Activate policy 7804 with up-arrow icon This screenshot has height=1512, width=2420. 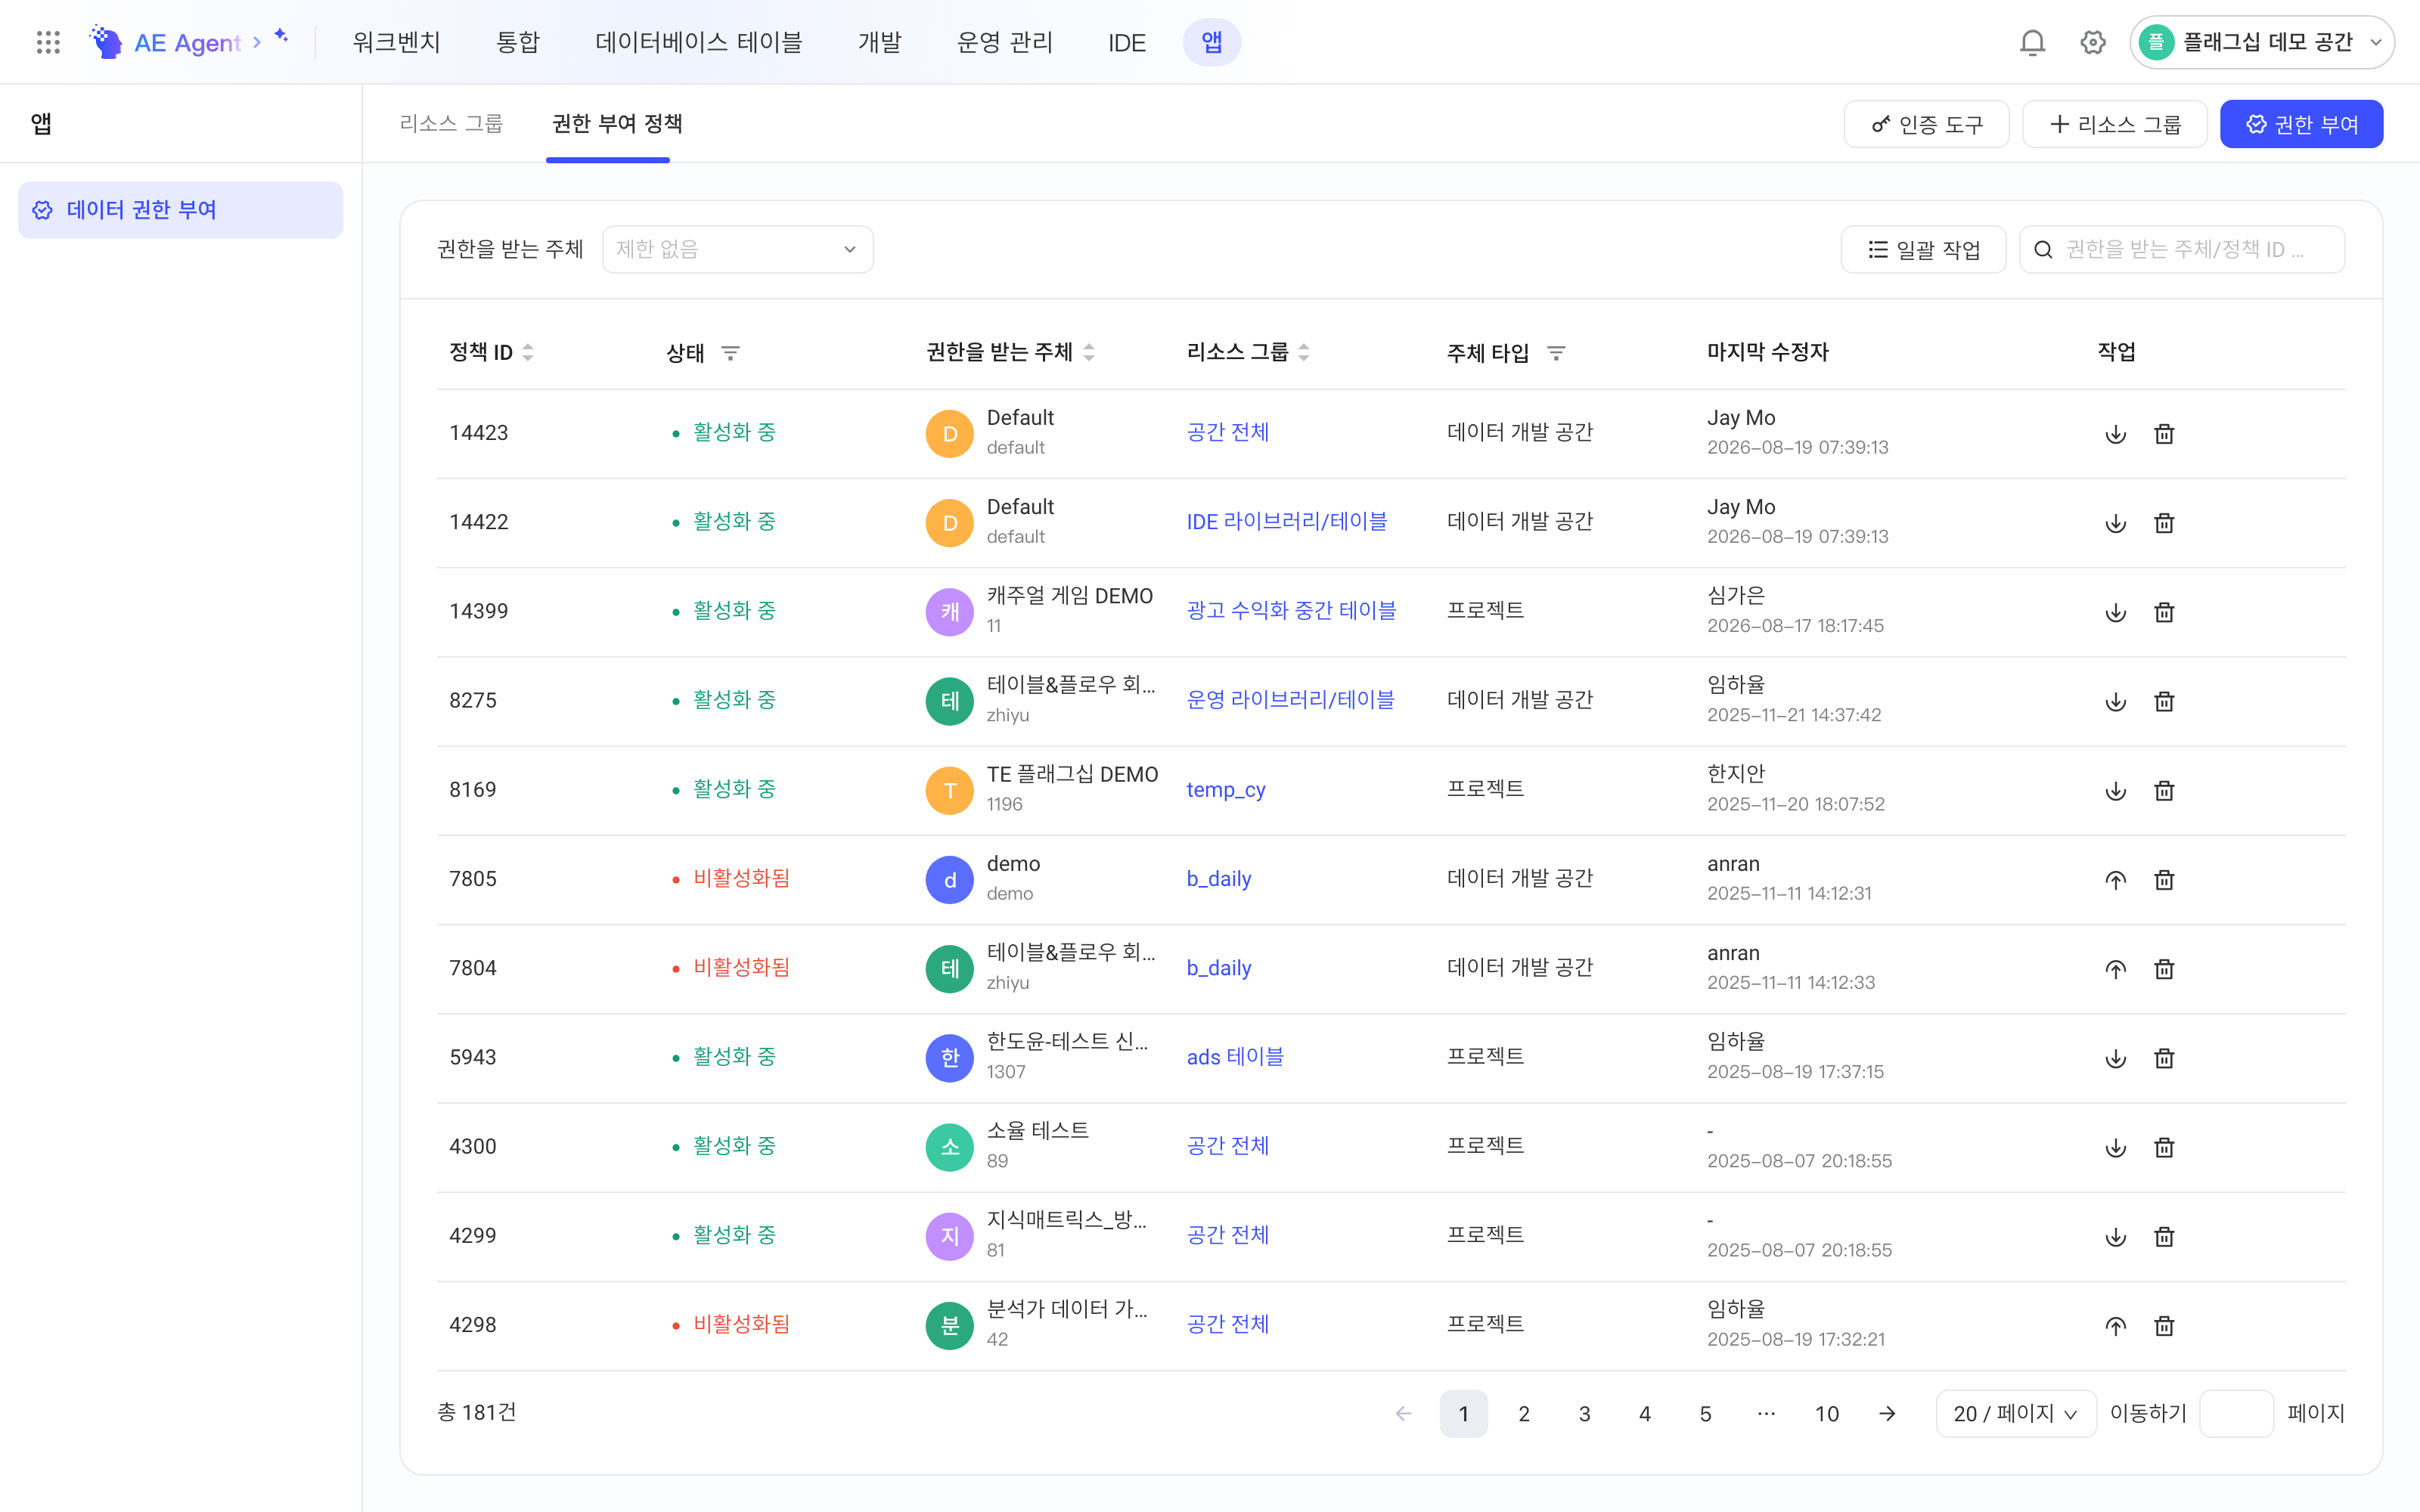pyautogui.click(x=2116, y=968)
